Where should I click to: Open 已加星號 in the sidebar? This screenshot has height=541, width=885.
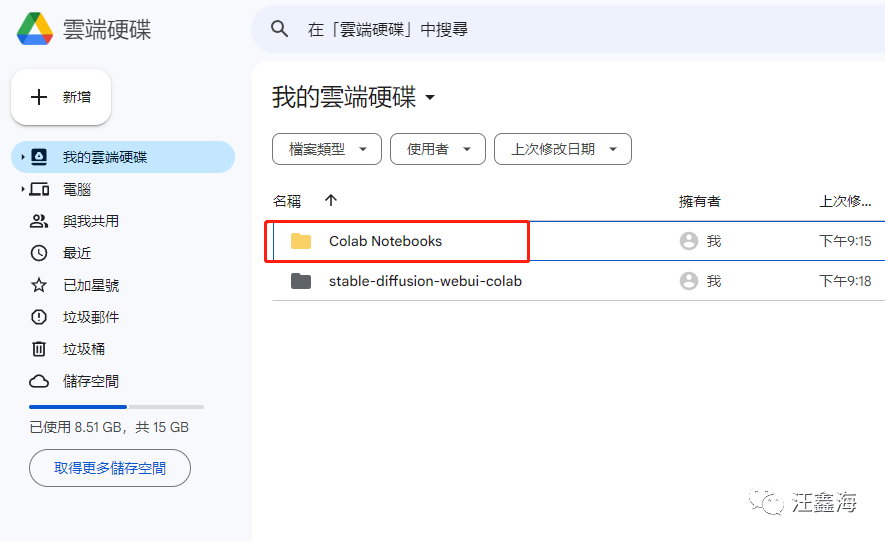91,285
